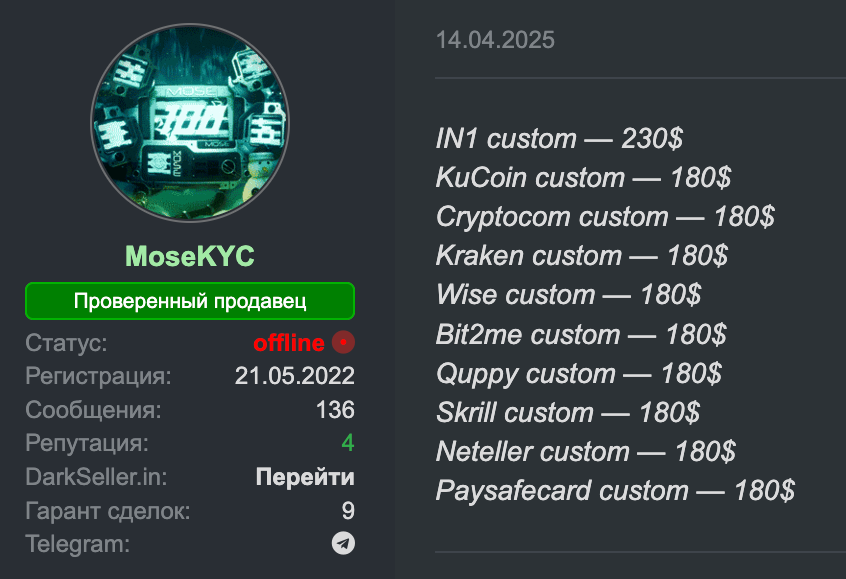Click the guarantor deals count 9
This screenshot has height=579, width=846.
pyautogui.click(x=347, y=510)
